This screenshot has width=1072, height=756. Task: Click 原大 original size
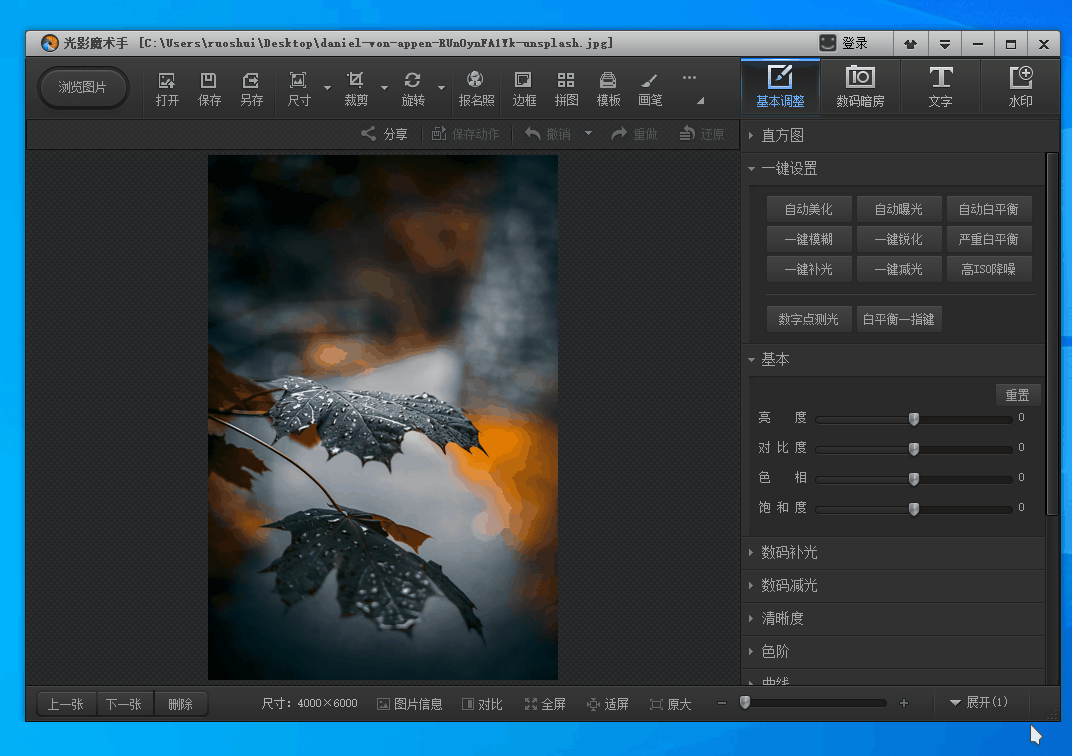671,704
